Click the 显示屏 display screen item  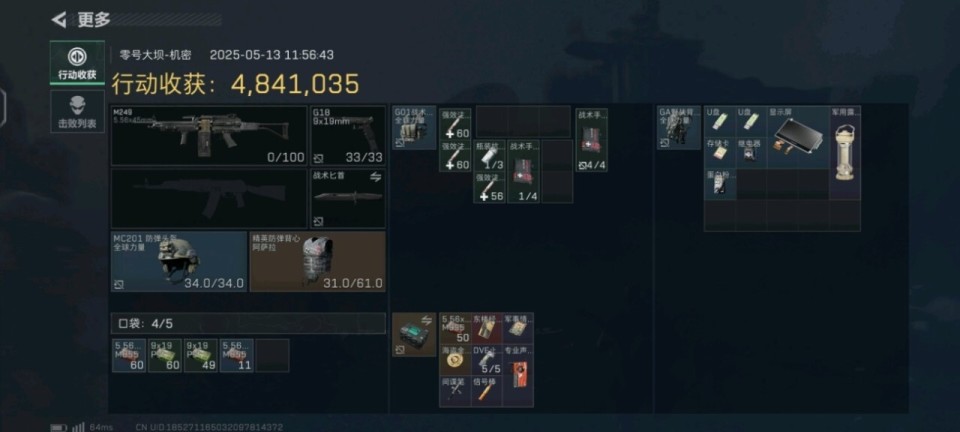[x=798, y=137]
